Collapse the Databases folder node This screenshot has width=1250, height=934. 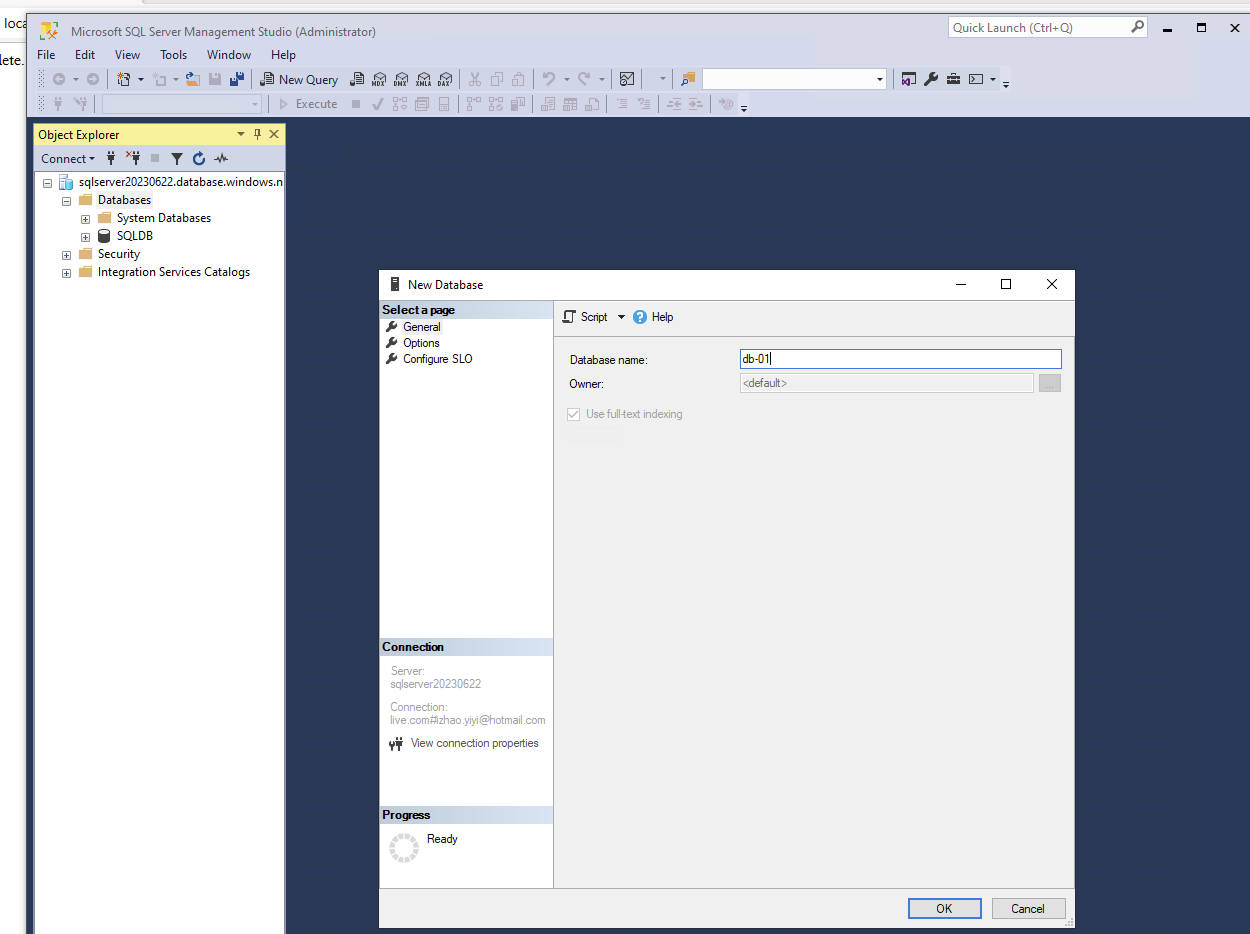(x=66, y=200)
